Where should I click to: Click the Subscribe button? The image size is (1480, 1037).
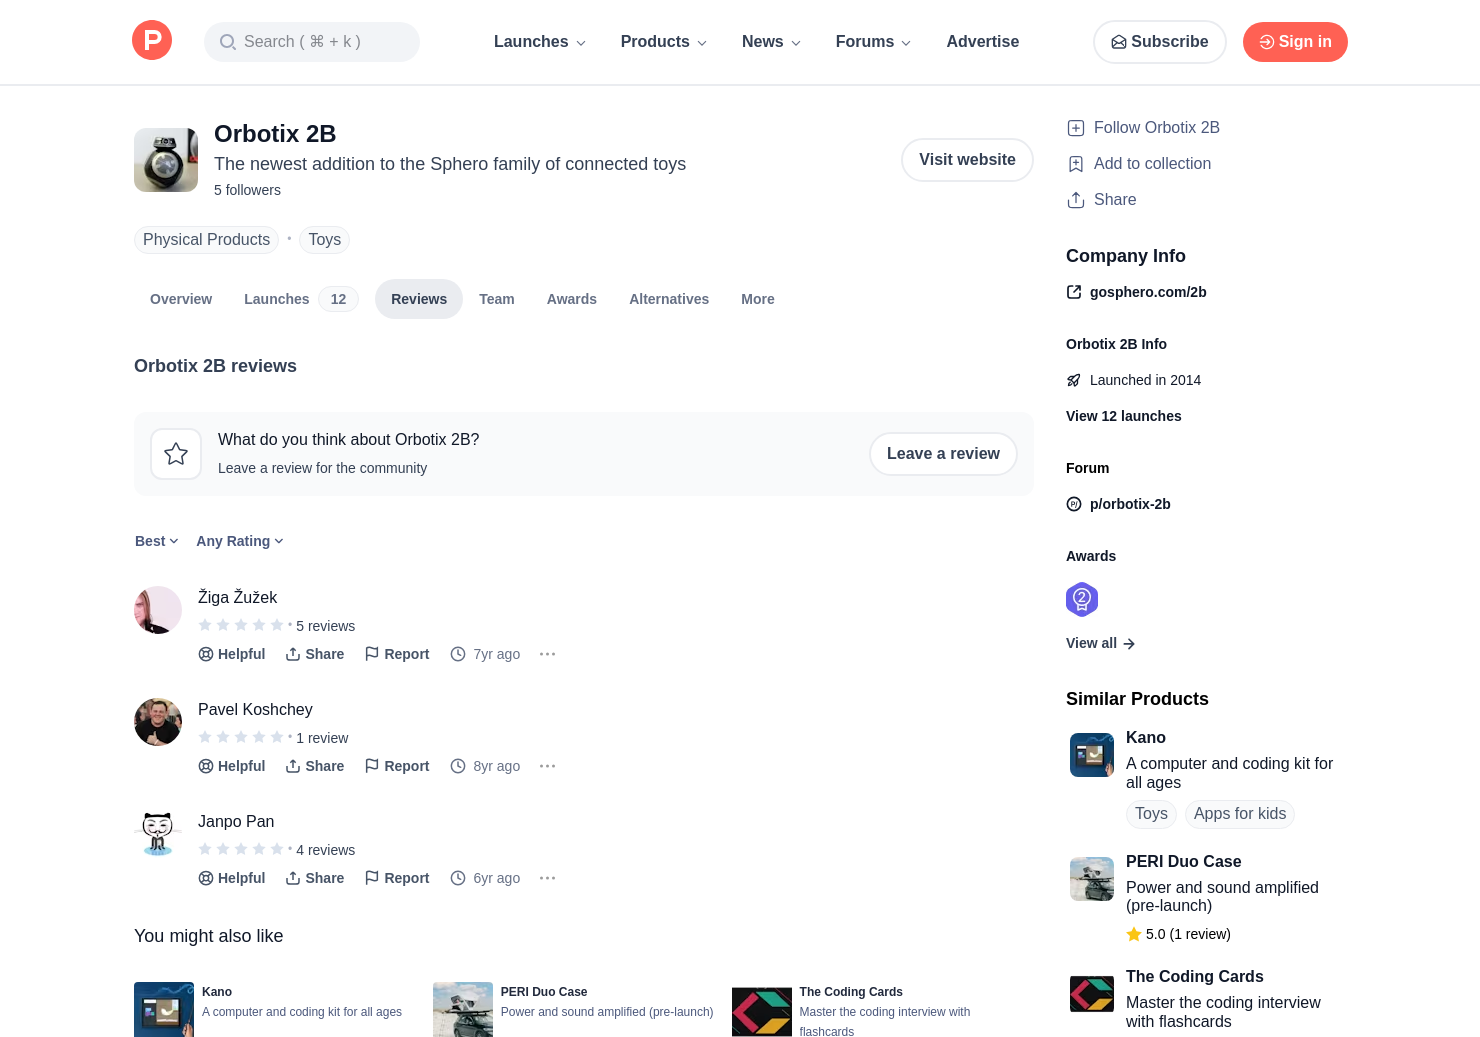click(1160, 42)
